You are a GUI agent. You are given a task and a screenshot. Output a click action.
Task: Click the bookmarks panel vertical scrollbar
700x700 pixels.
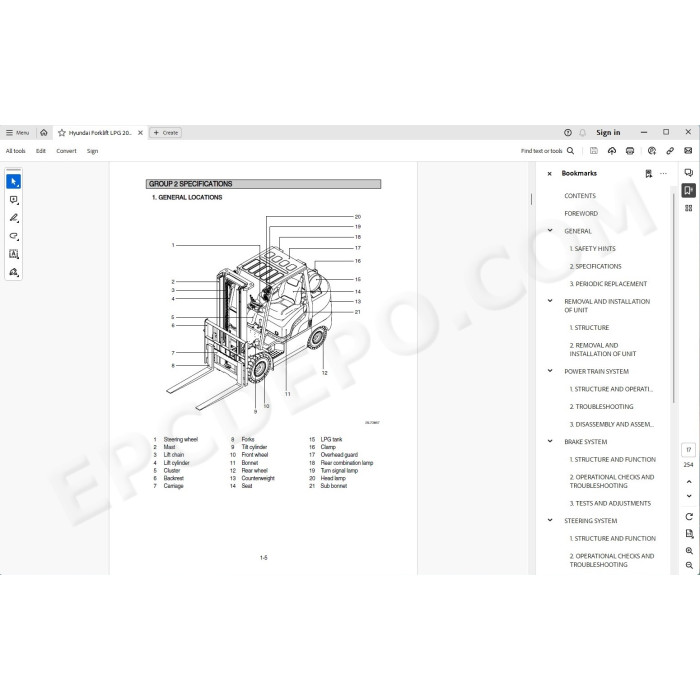tap(673, 298)
